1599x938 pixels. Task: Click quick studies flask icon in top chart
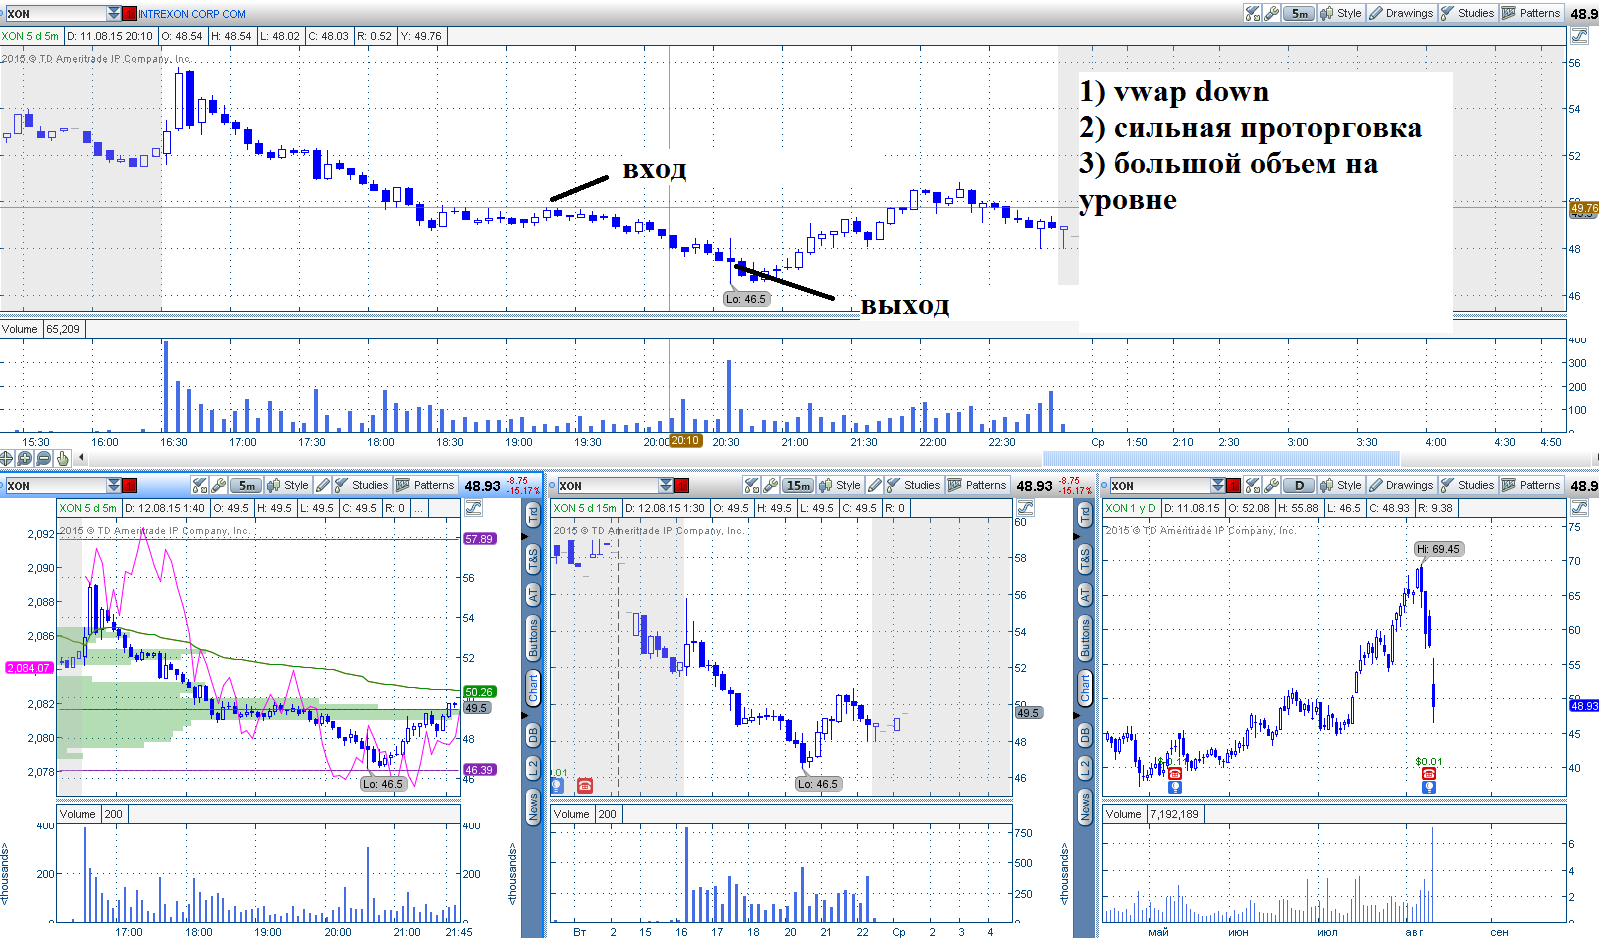tap(1252, 13)
